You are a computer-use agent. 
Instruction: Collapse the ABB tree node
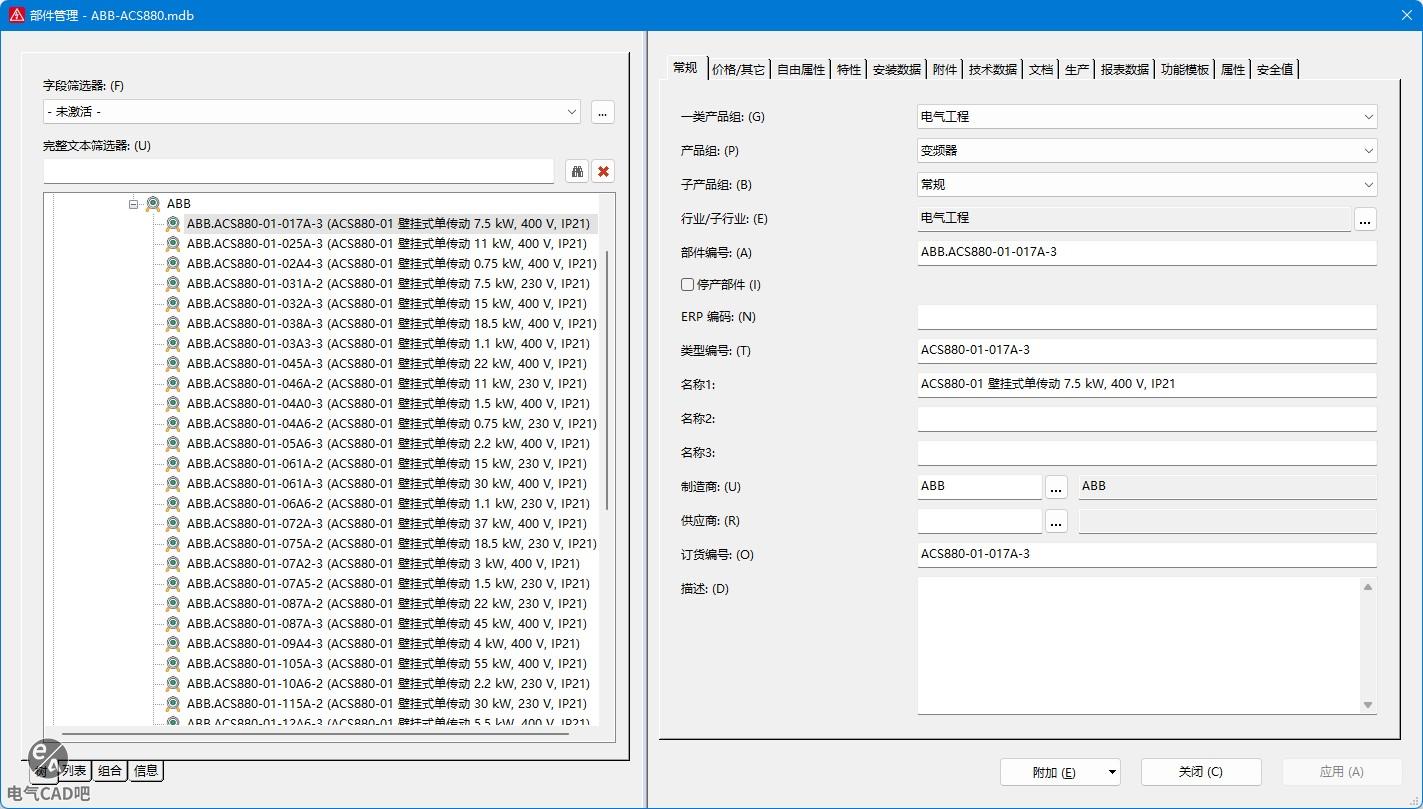(x=133, y=204)
